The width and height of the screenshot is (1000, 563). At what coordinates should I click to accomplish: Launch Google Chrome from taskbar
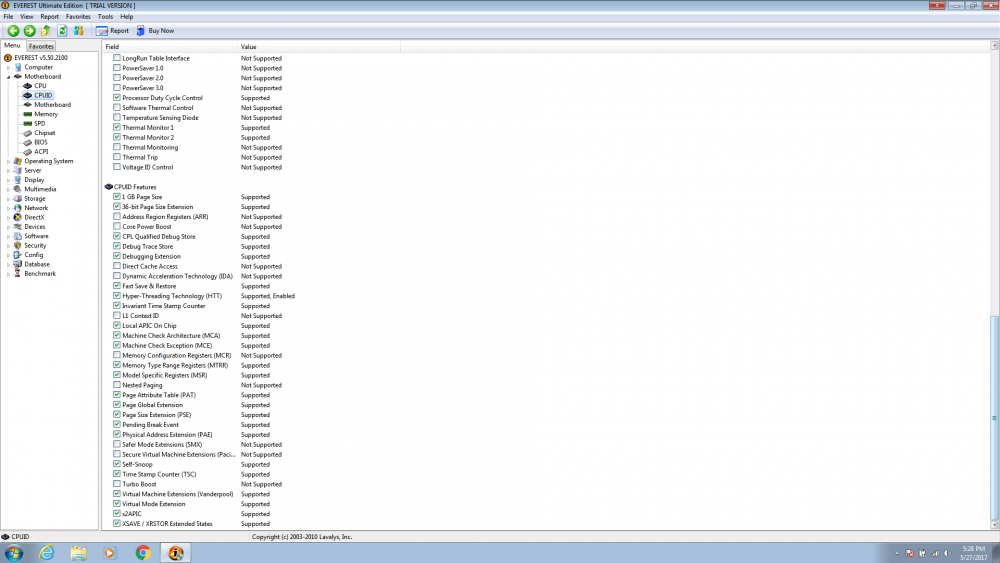143,553
